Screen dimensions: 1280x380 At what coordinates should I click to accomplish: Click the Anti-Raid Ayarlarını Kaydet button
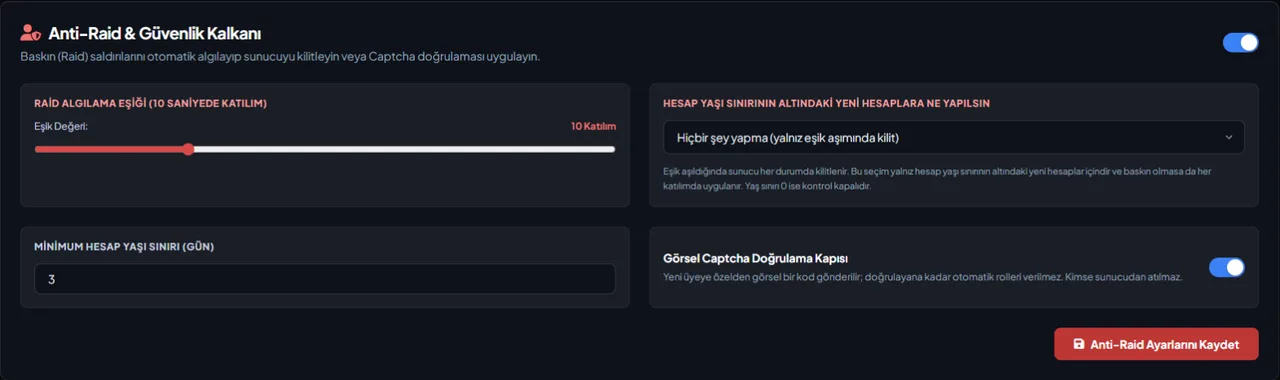tap(1156, 344)
